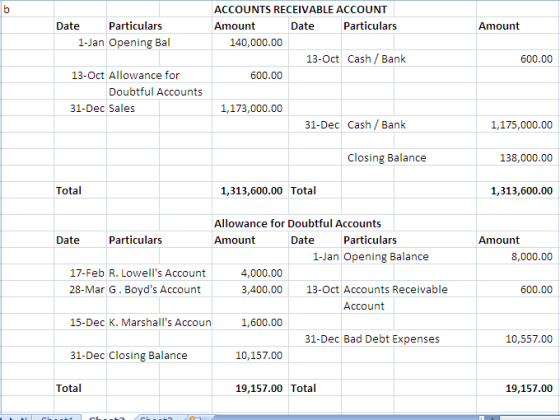Select the 4,000.00 amount cell
The image size is (560, 420).
pos(261,273)
